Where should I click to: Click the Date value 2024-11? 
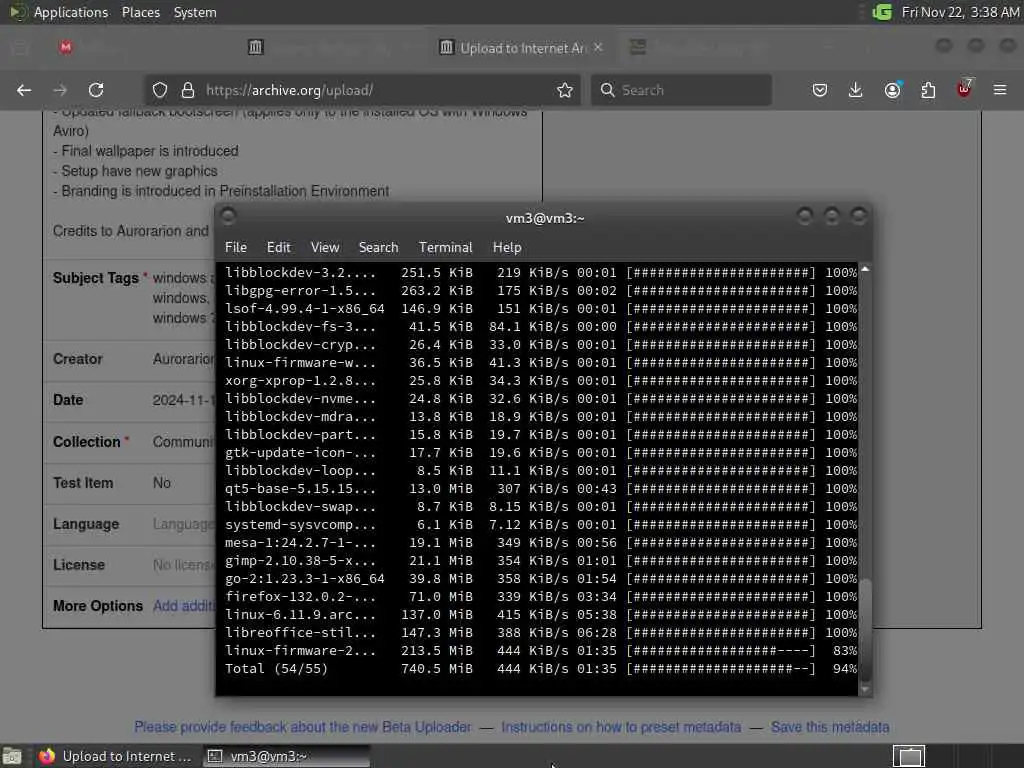(182, 400)
